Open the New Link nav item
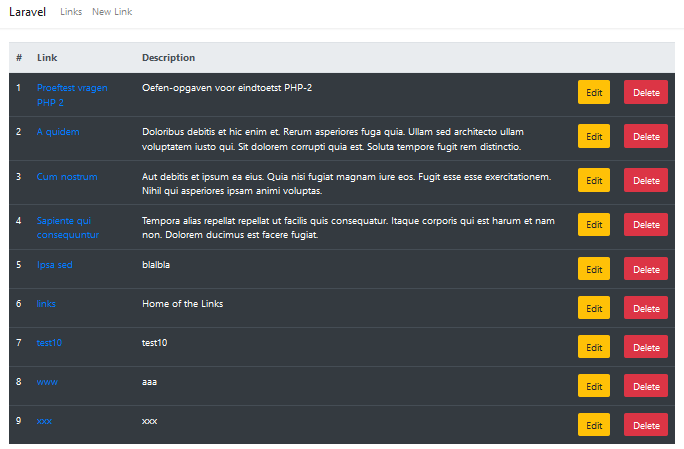The image size is (684, 449). [112, 12]
